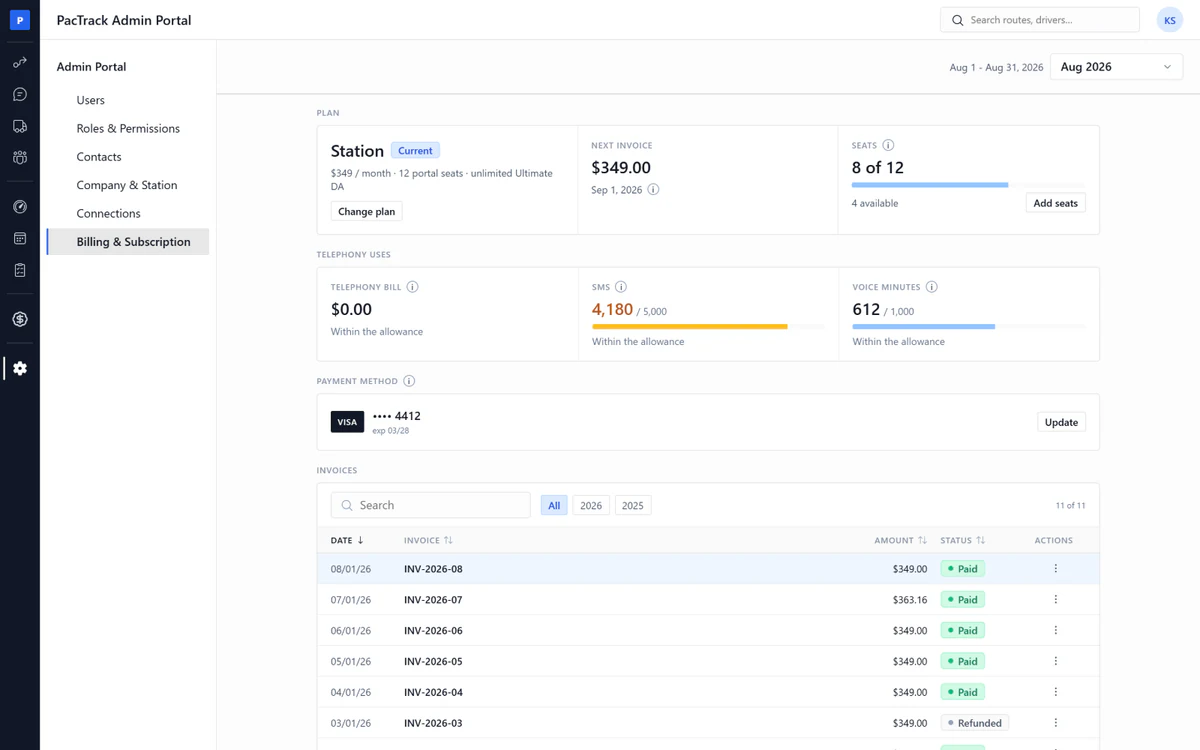The height and width of the screenshot is (750, 1200).
Task: Click the info icon beside Payment Method
Action: tap(409, 381)
